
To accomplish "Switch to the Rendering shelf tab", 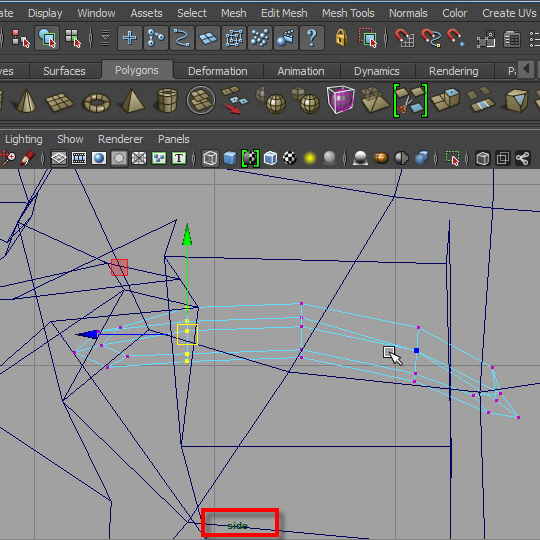I will [454, 71].
